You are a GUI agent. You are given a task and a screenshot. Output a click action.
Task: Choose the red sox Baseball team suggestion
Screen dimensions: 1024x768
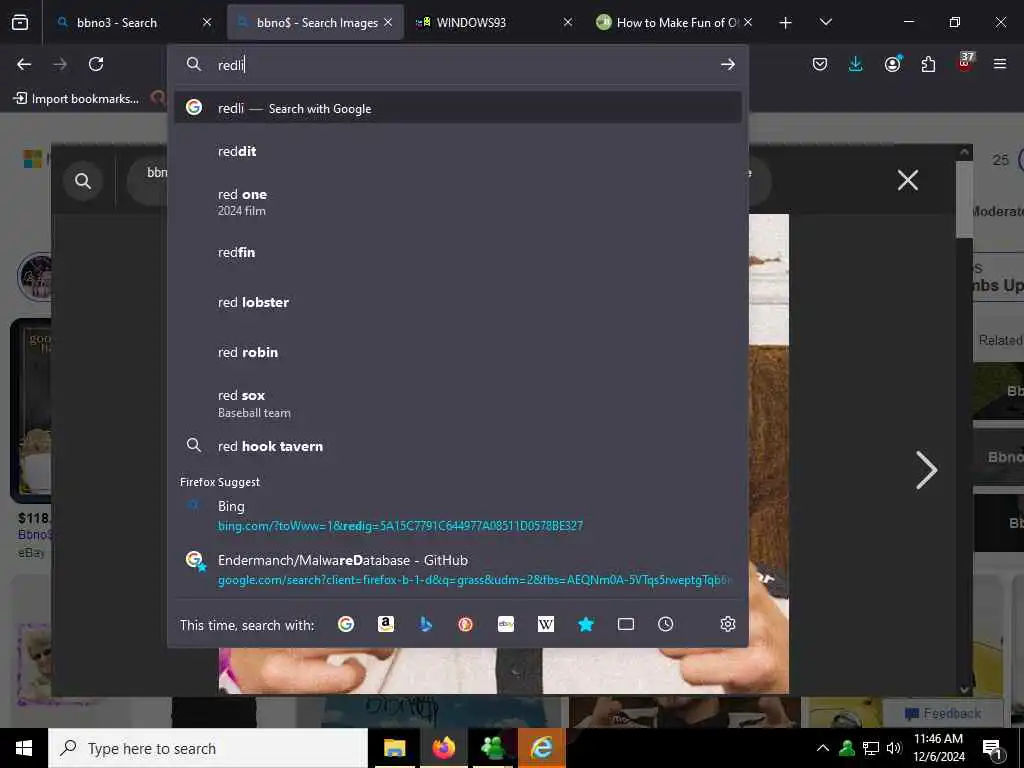458,403
